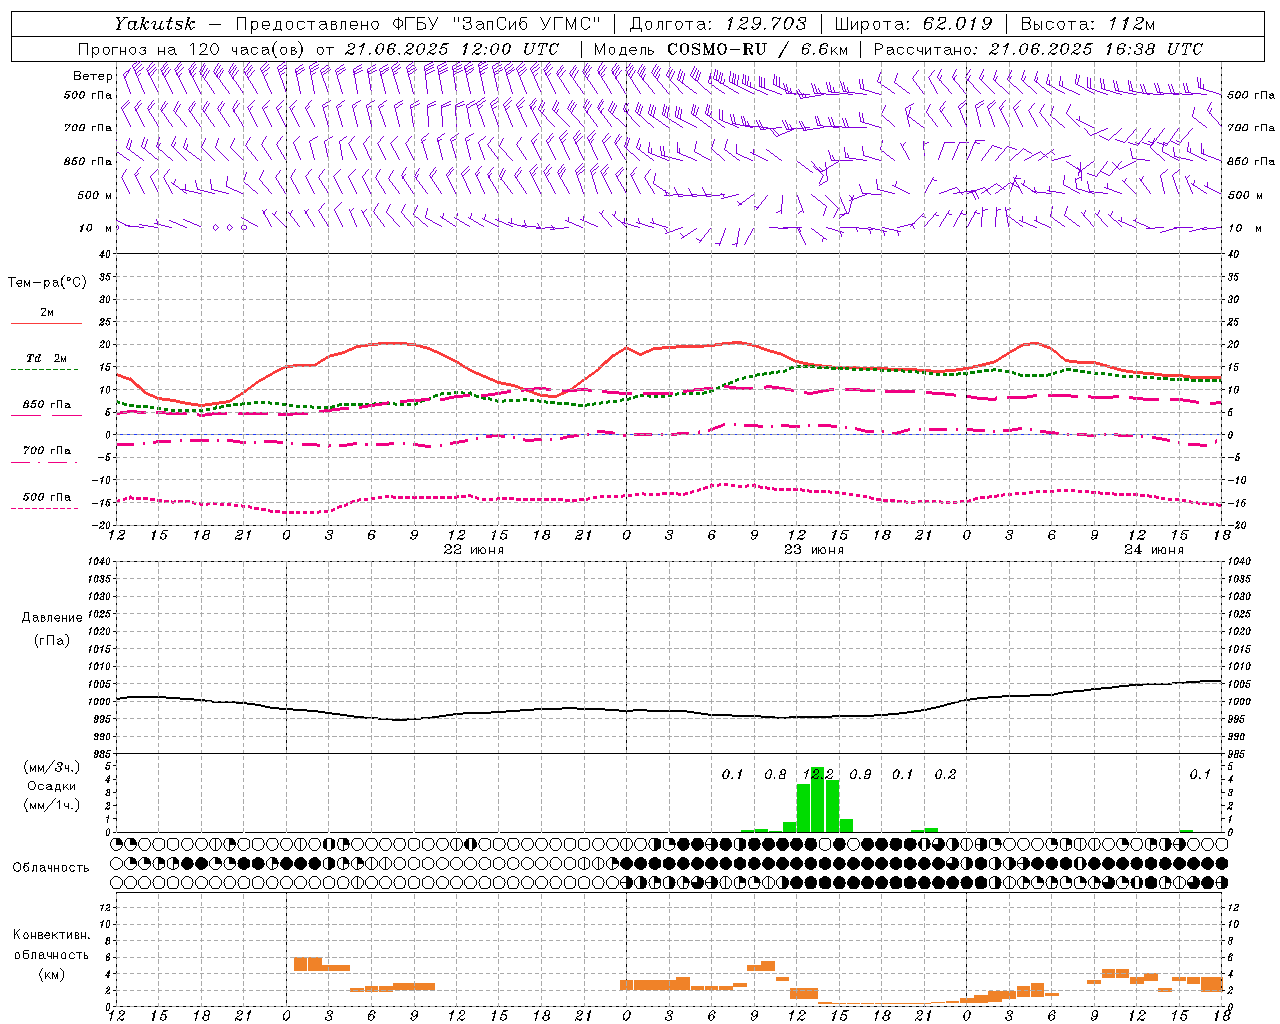Click the '(мм/3ч.)' precipitation unit label

(x=51, y=767)
